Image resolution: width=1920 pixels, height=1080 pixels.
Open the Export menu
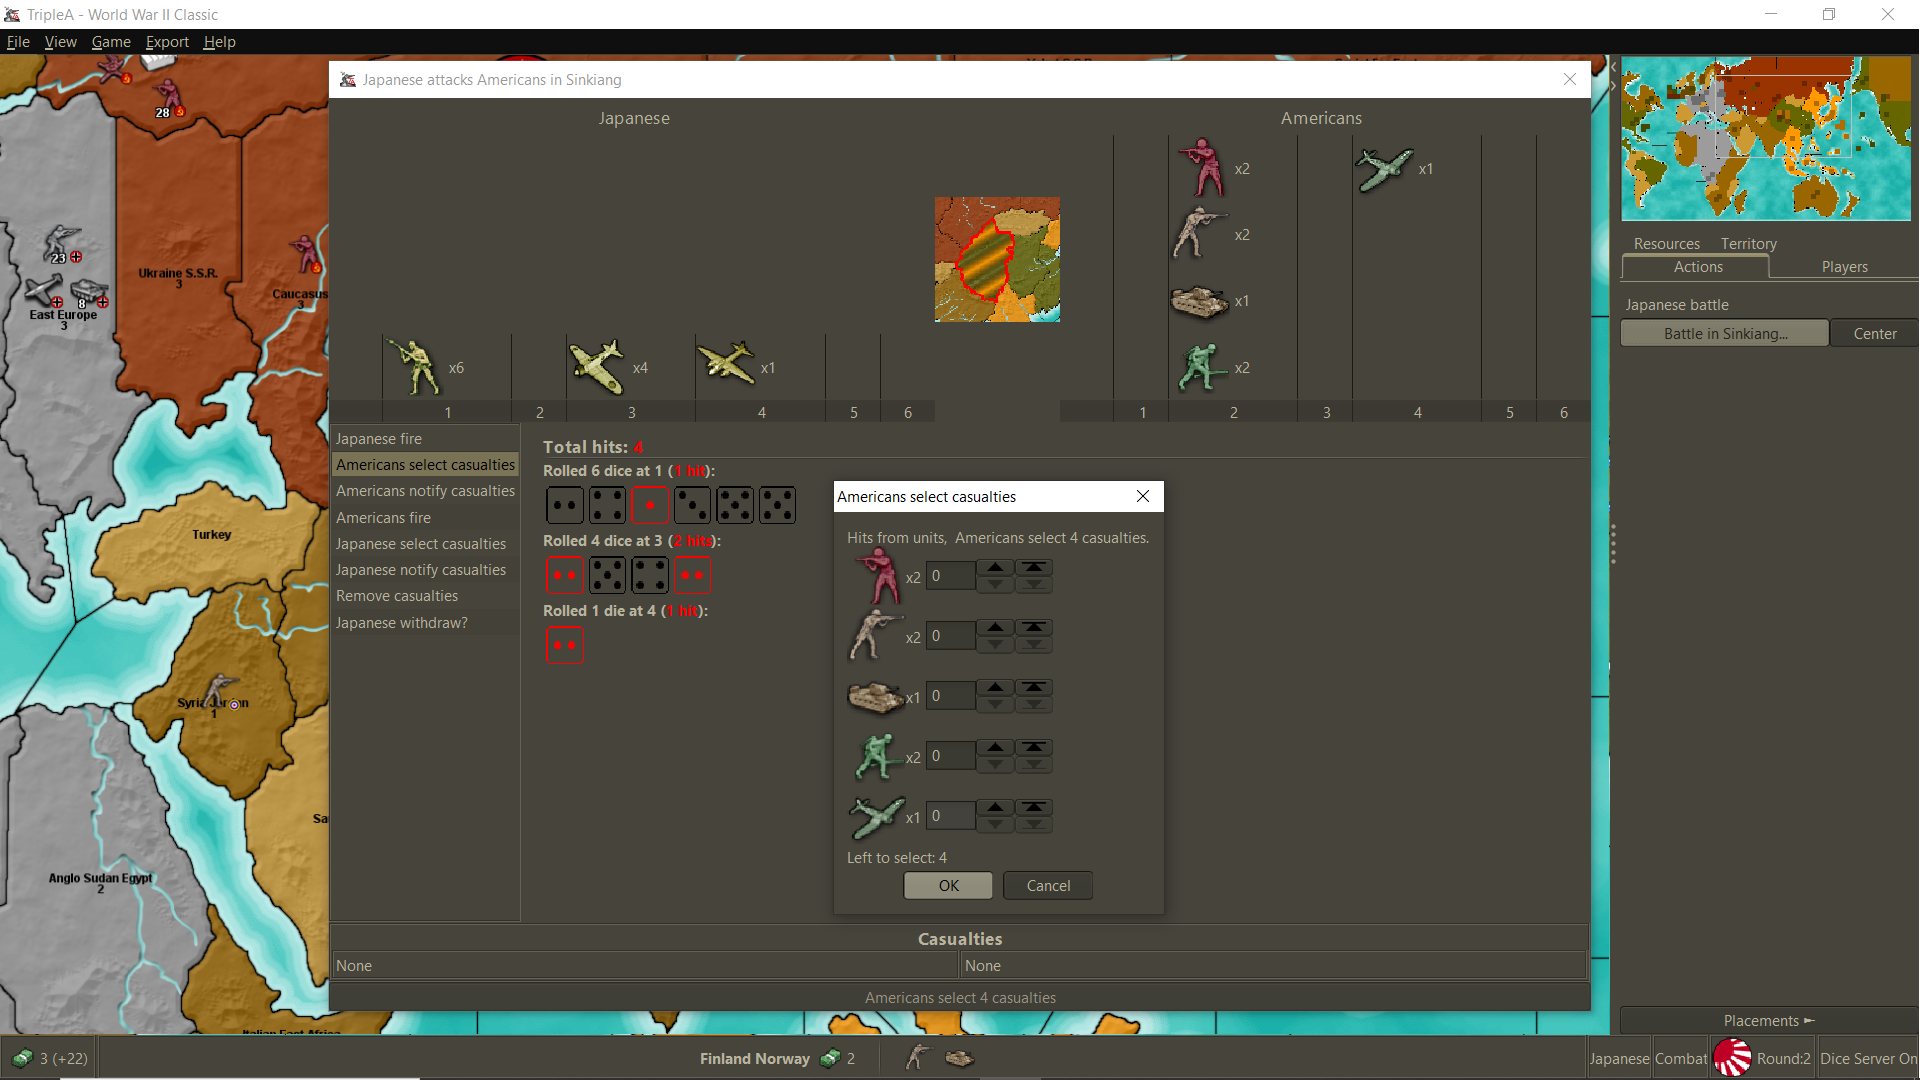[167, 42]
